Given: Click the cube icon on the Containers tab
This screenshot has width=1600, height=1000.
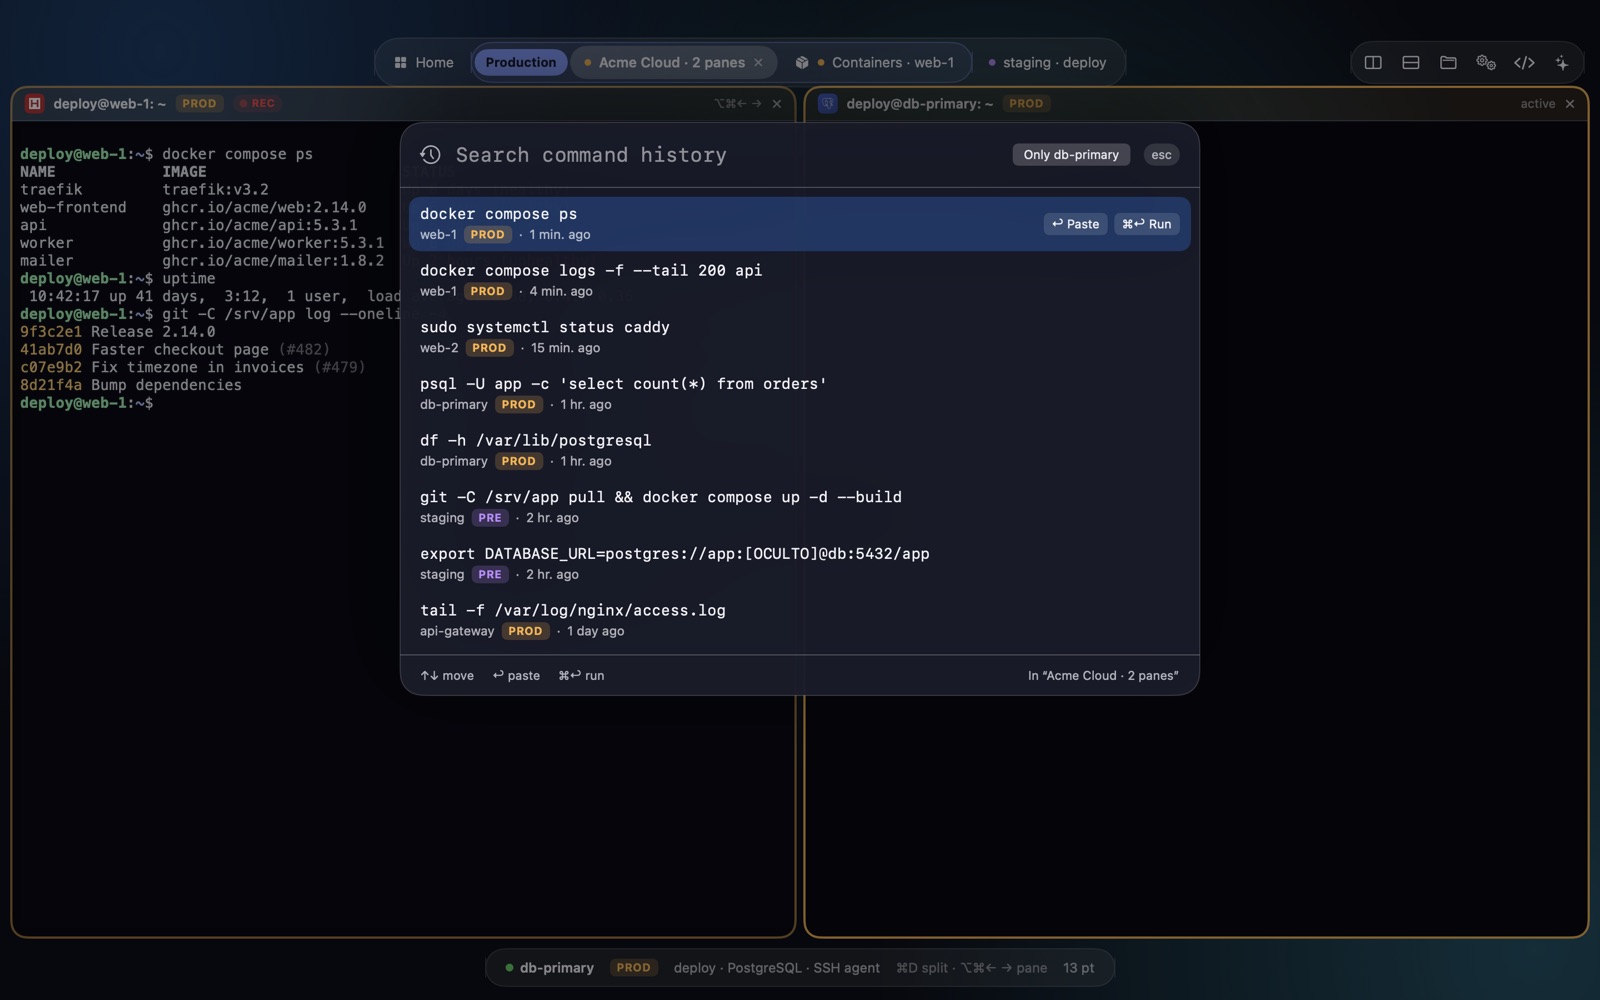Looking at the screenshot, I should point(802,62).
